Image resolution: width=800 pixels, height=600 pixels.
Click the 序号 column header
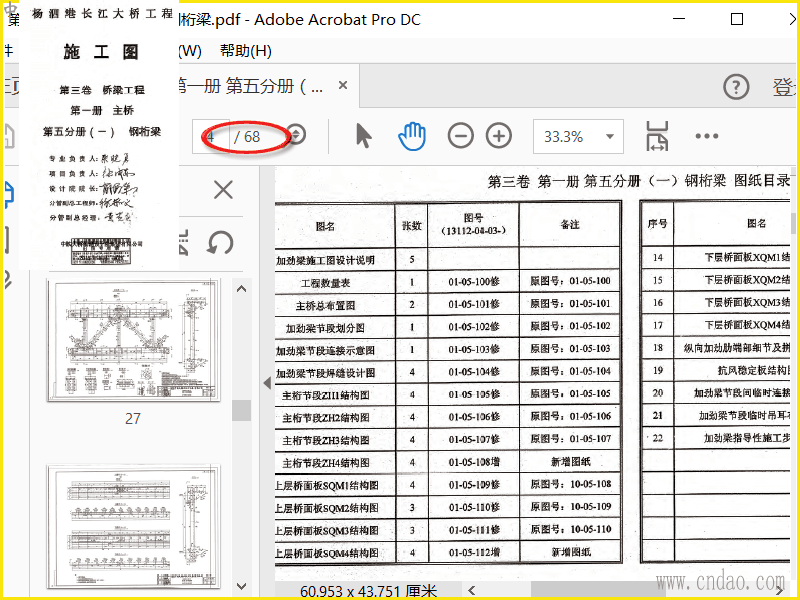[x=657, y=223]
